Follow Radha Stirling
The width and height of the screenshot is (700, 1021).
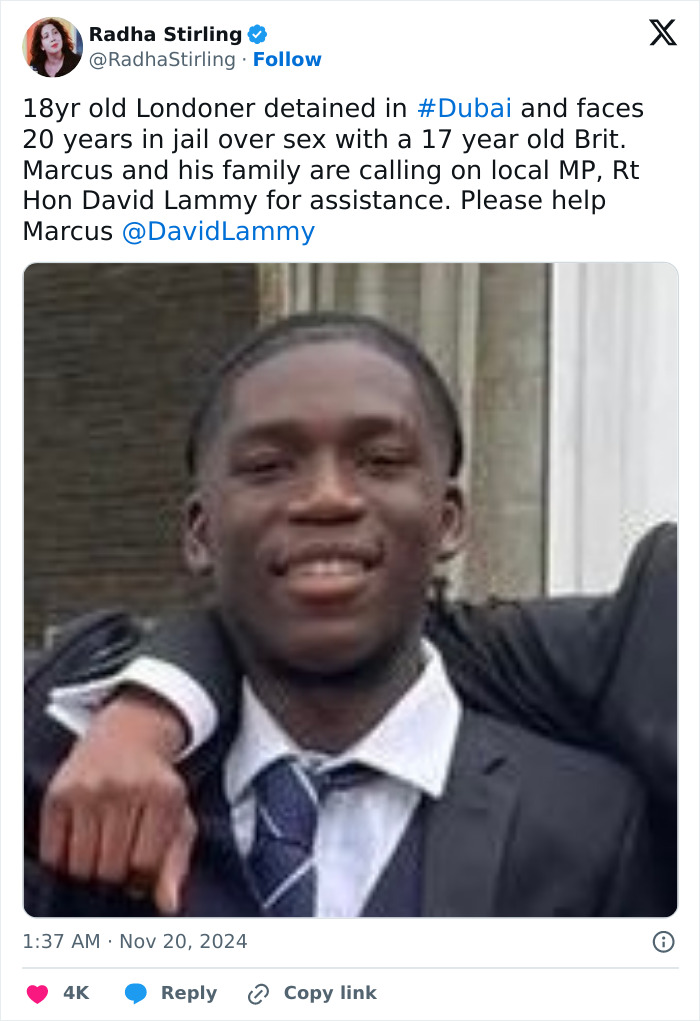(287, 59)
